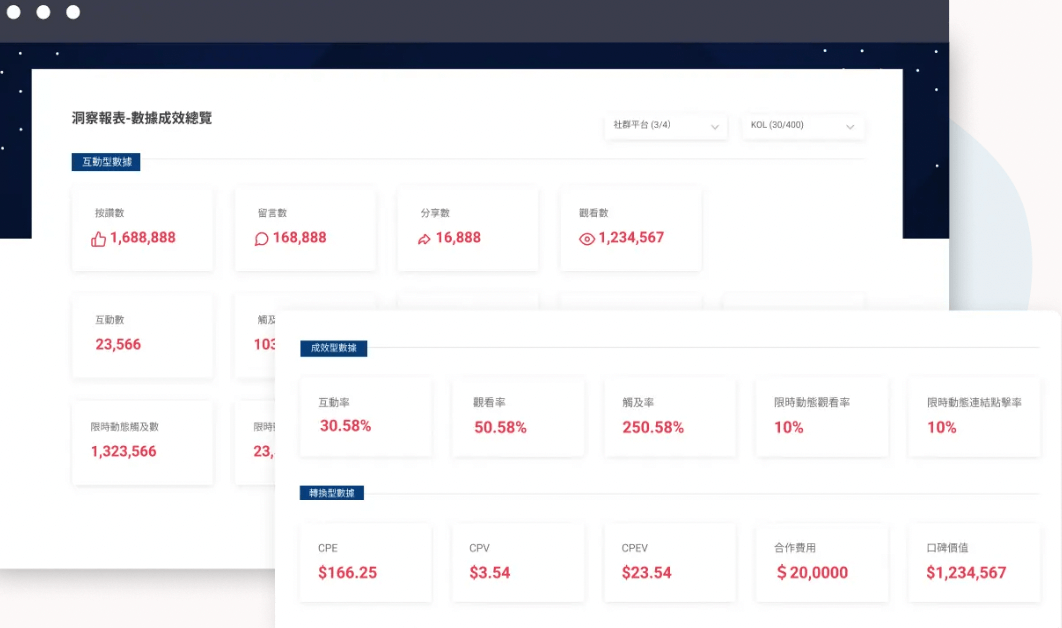Image resolution: width=1062 pixels, height=628 pixels.
Task: Click the 合作費用 value $ 20,0000
Action: 812,572
